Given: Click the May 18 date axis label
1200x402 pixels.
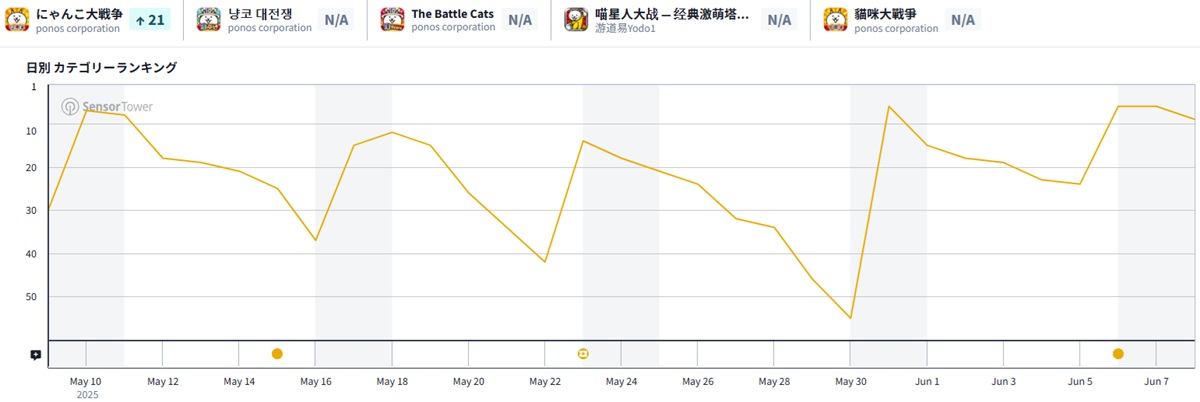Looking at the screenshot, I should point(392,382).
